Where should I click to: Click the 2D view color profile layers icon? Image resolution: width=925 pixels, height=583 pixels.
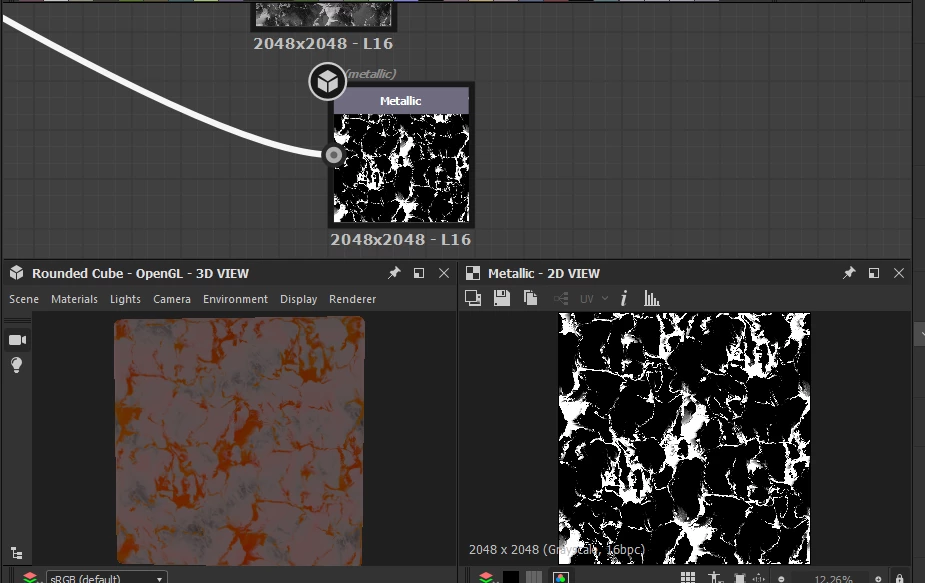pyautogui.click(x=486, y=578)
